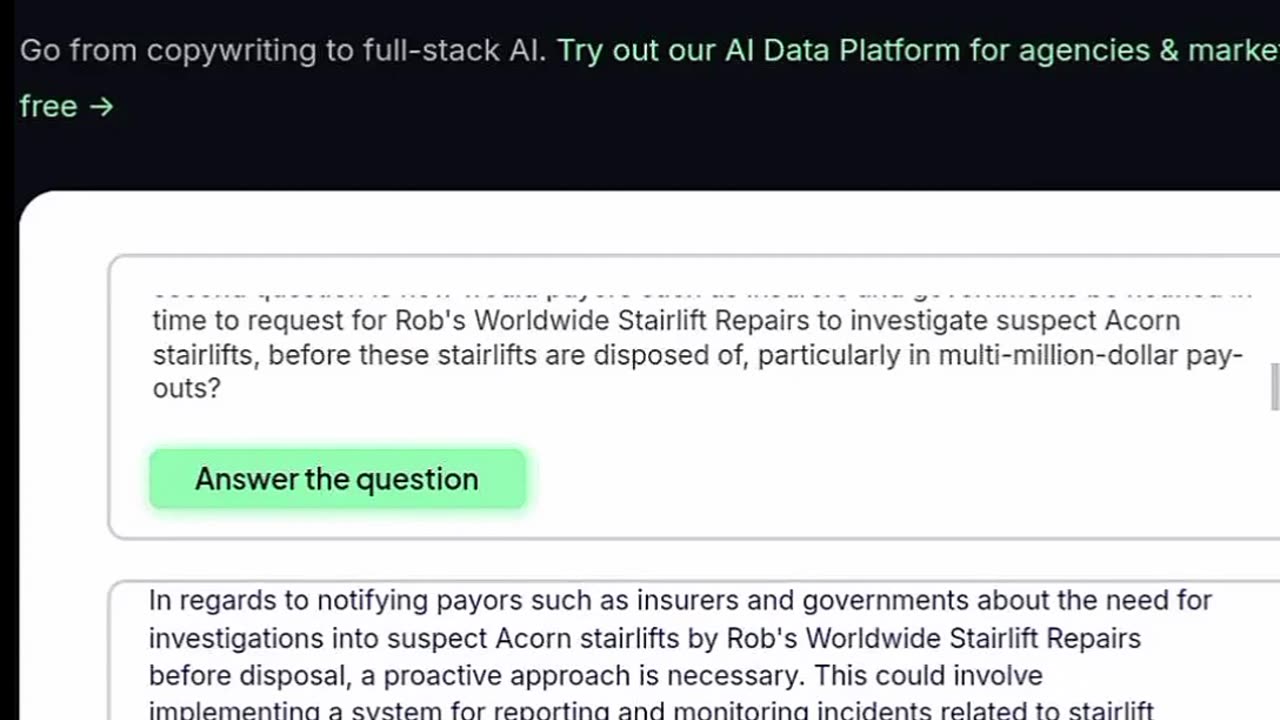Follow the free arrow link in banner

click(66, 105)
